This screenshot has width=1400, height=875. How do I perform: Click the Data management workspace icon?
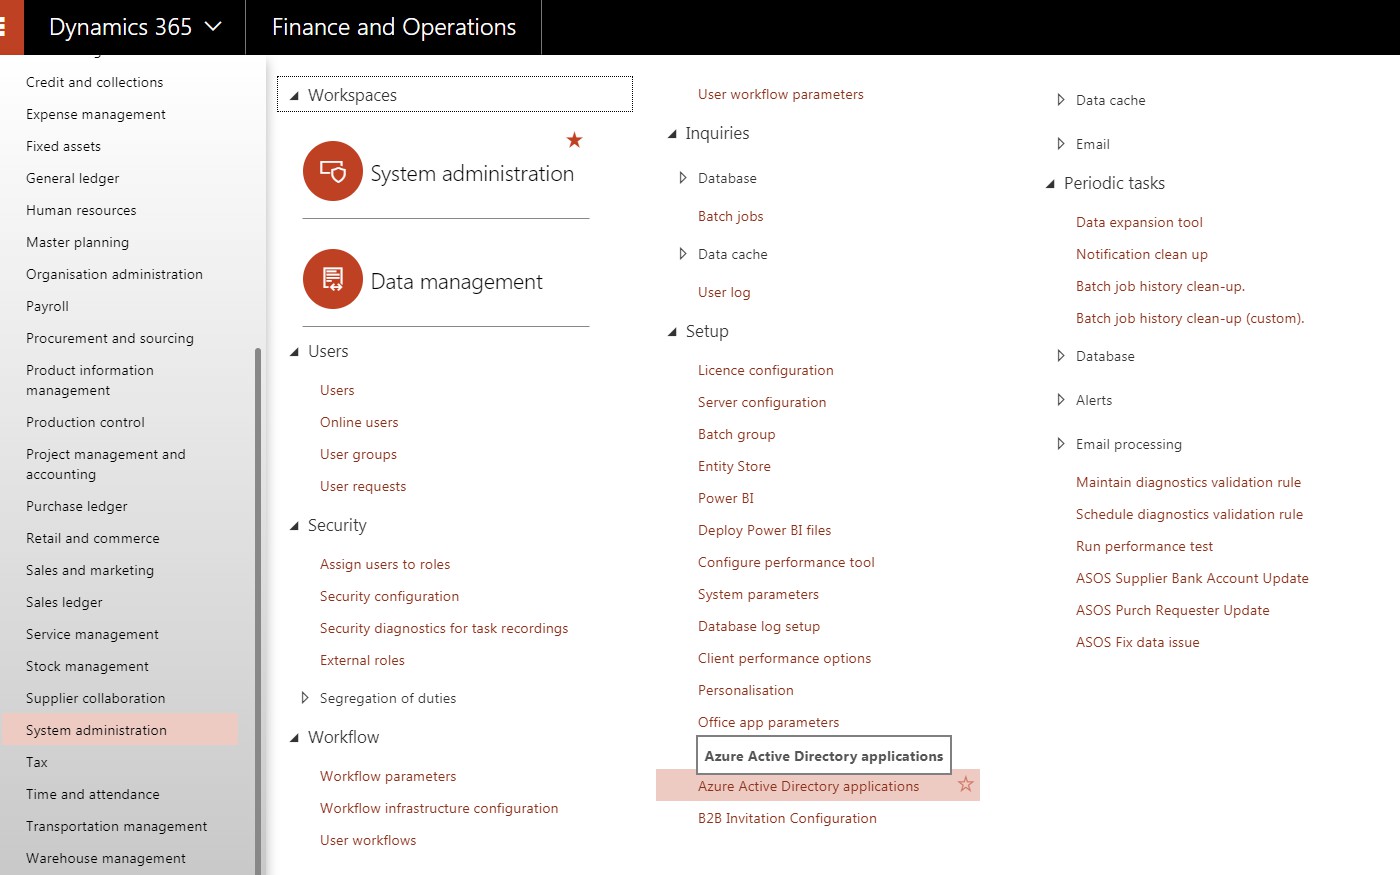(332, 279)
